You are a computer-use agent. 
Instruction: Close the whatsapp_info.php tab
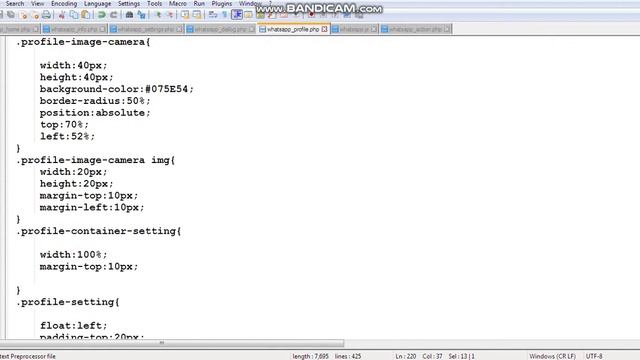pos(102,29)
